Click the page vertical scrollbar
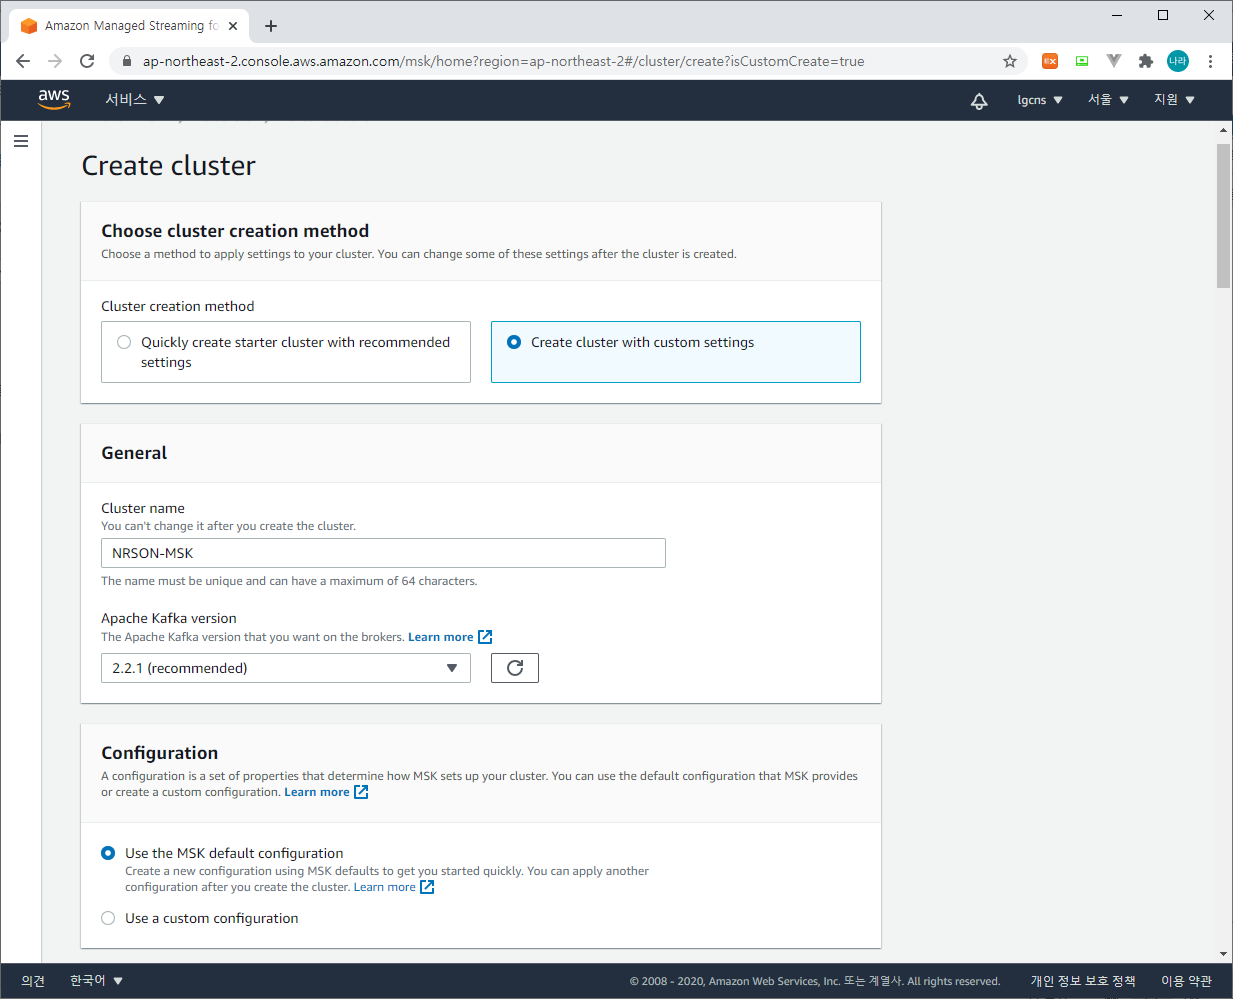 (x=1224, y=215)
